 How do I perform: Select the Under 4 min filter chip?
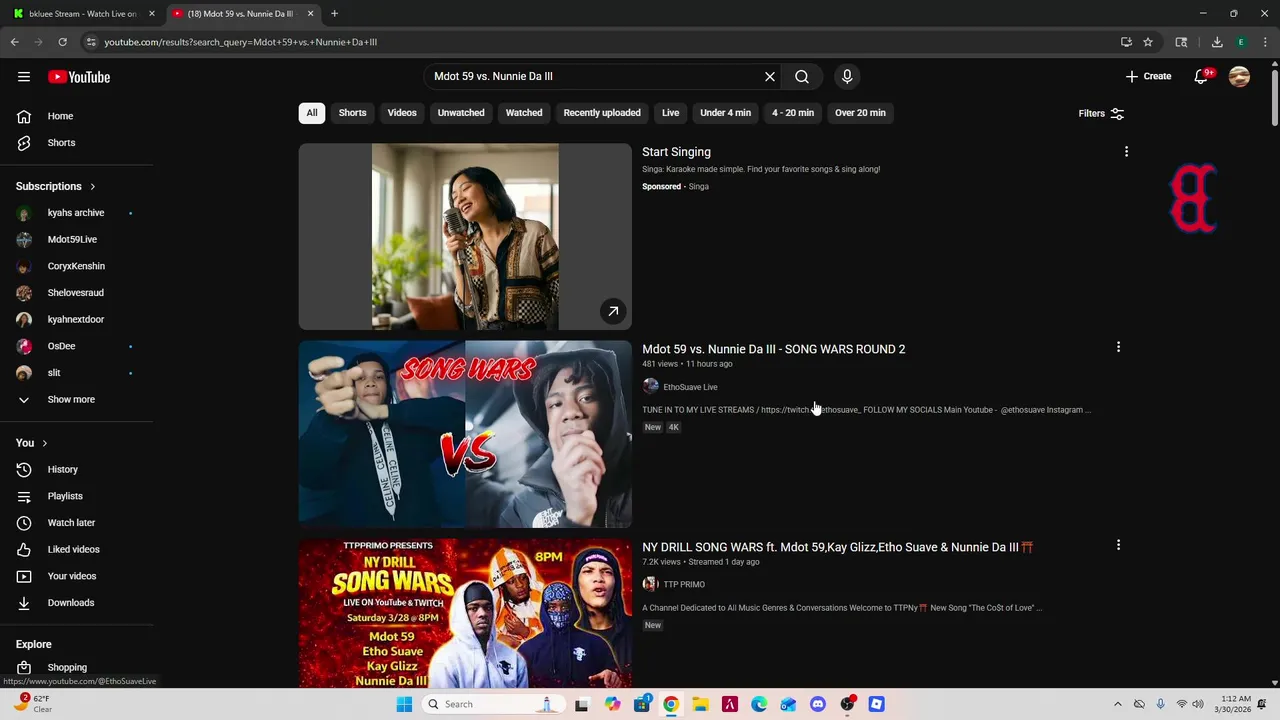click(x=725, y=113)
